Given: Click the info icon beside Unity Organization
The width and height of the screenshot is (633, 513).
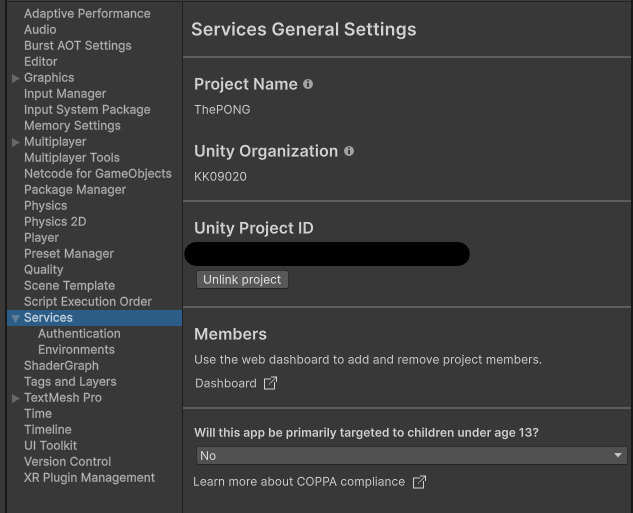Looking at the screenshot, I should [x=349, y=151].
